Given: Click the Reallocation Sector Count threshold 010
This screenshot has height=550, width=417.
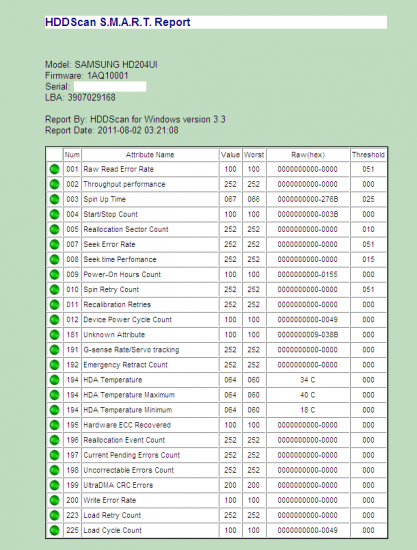Looking at the screenshot, I should [x=368, y=229].
